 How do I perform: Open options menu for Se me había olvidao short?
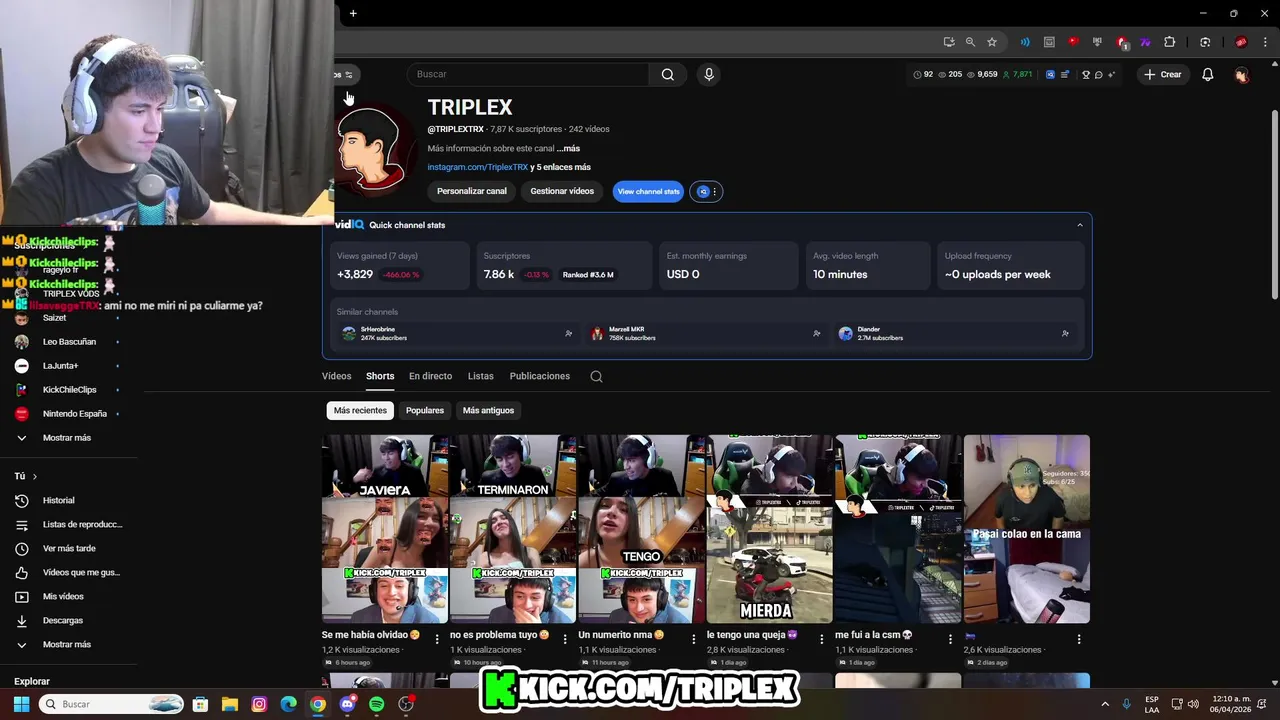437,639
